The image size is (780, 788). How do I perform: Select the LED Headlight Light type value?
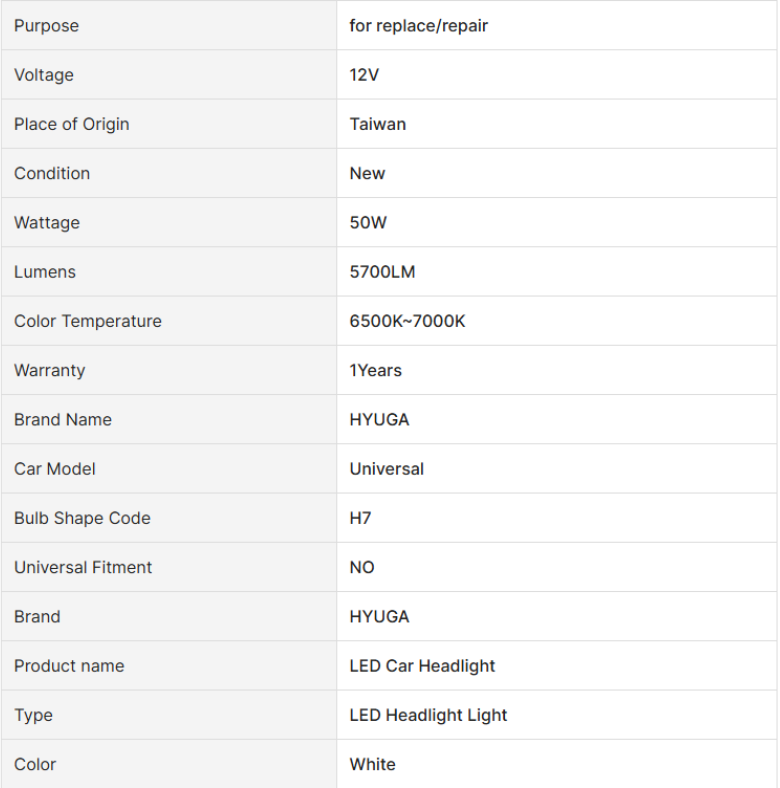pos(428,715)
